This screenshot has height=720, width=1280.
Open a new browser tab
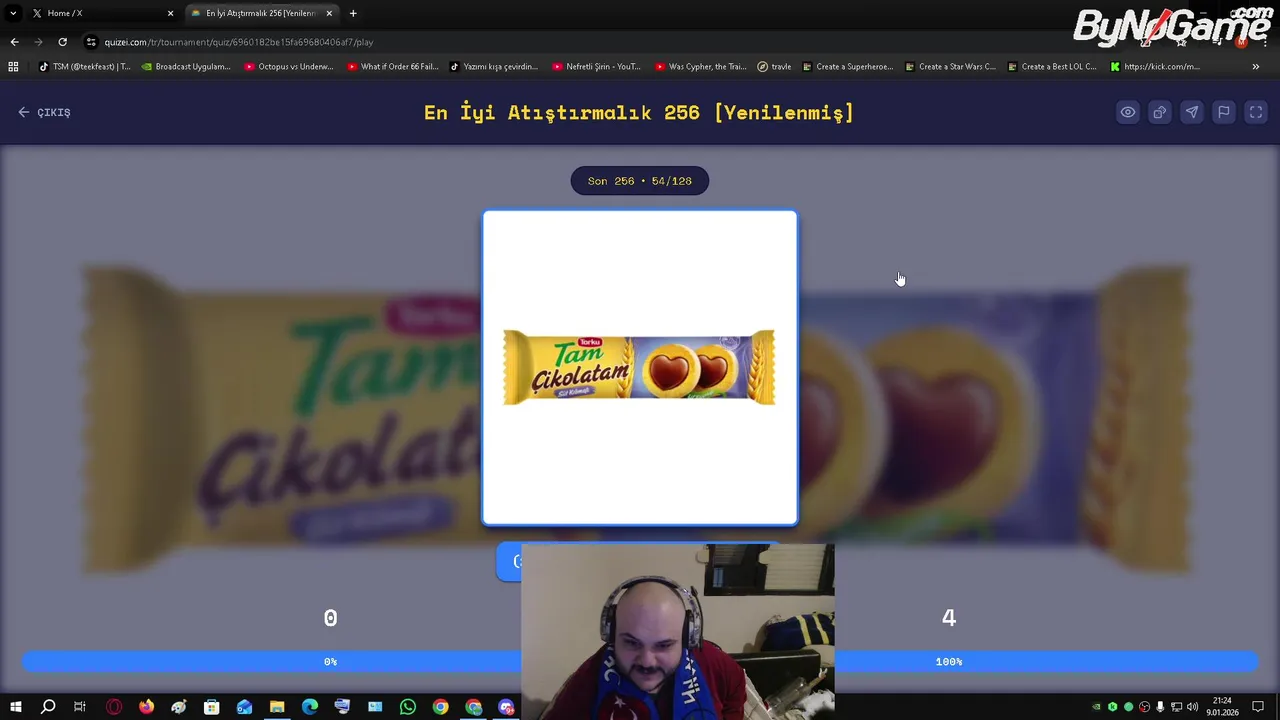tap(353, 13)
